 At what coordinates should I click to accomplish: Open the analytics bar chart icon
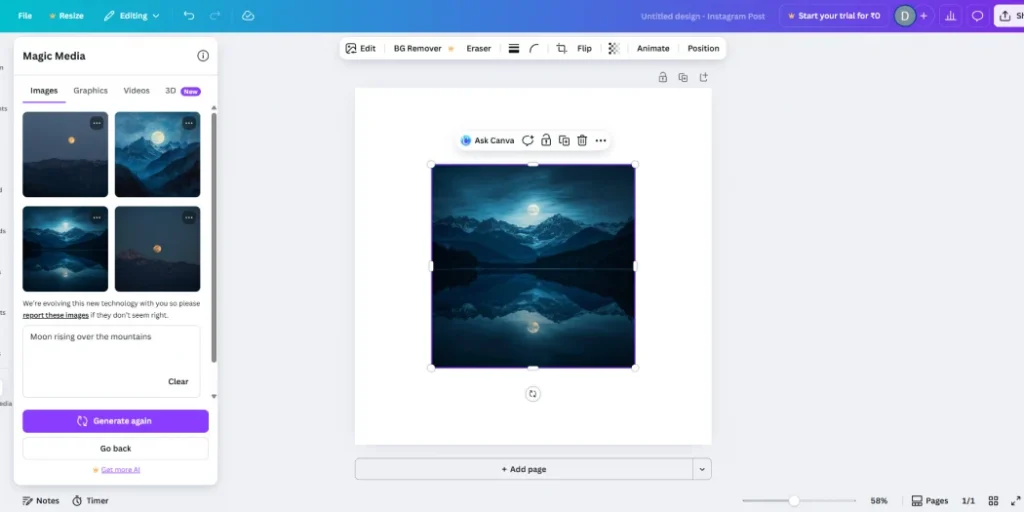click(951, 16)
